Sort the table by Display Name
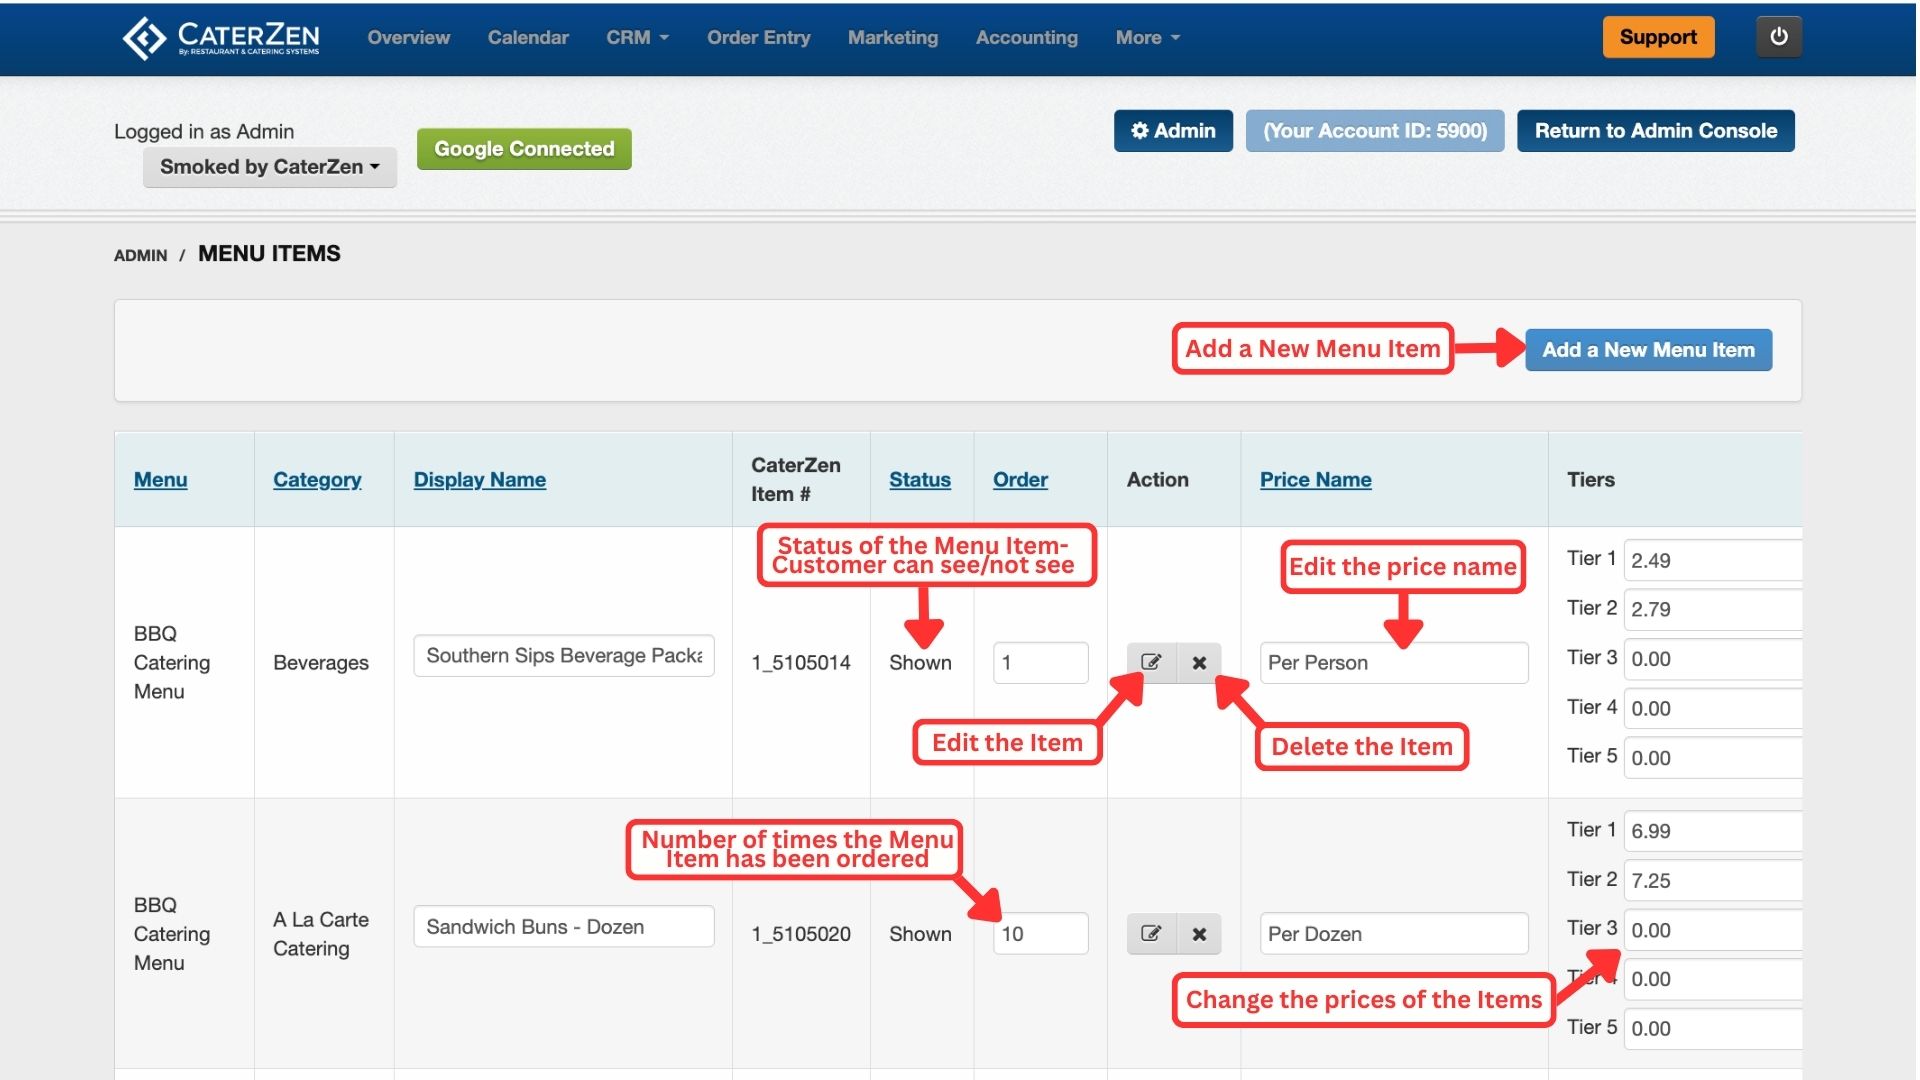 tap(479, 480)
